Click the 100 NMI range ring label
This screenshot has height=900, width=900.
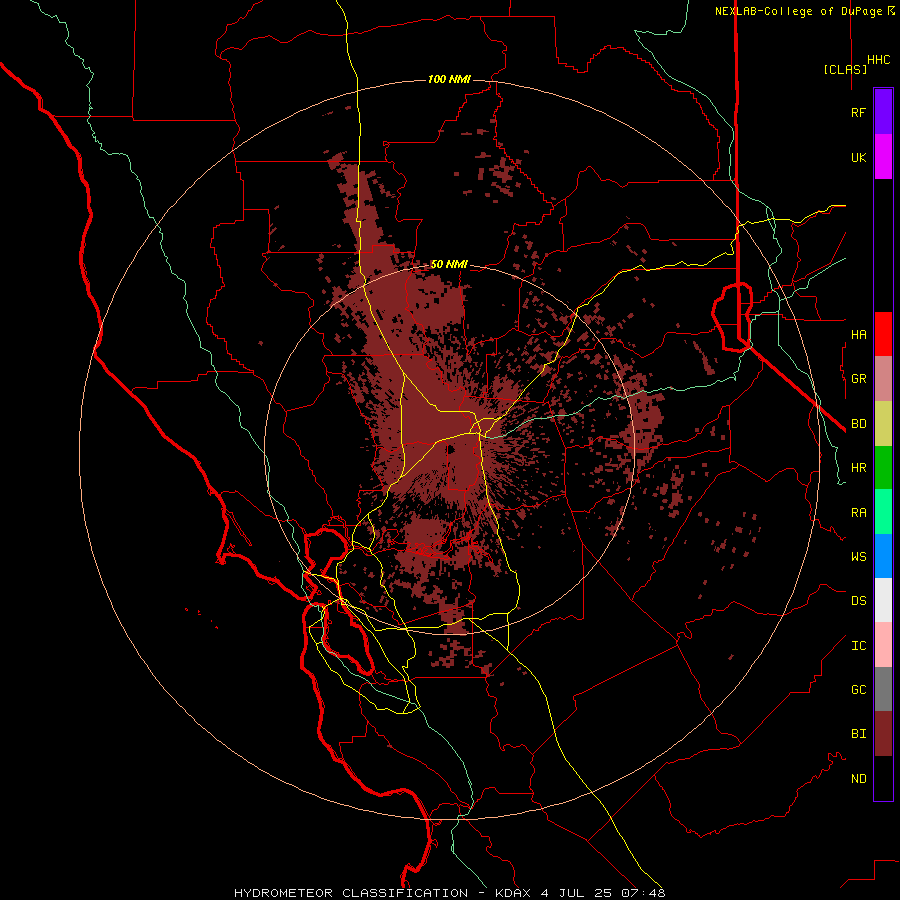[x=449, y=79]
